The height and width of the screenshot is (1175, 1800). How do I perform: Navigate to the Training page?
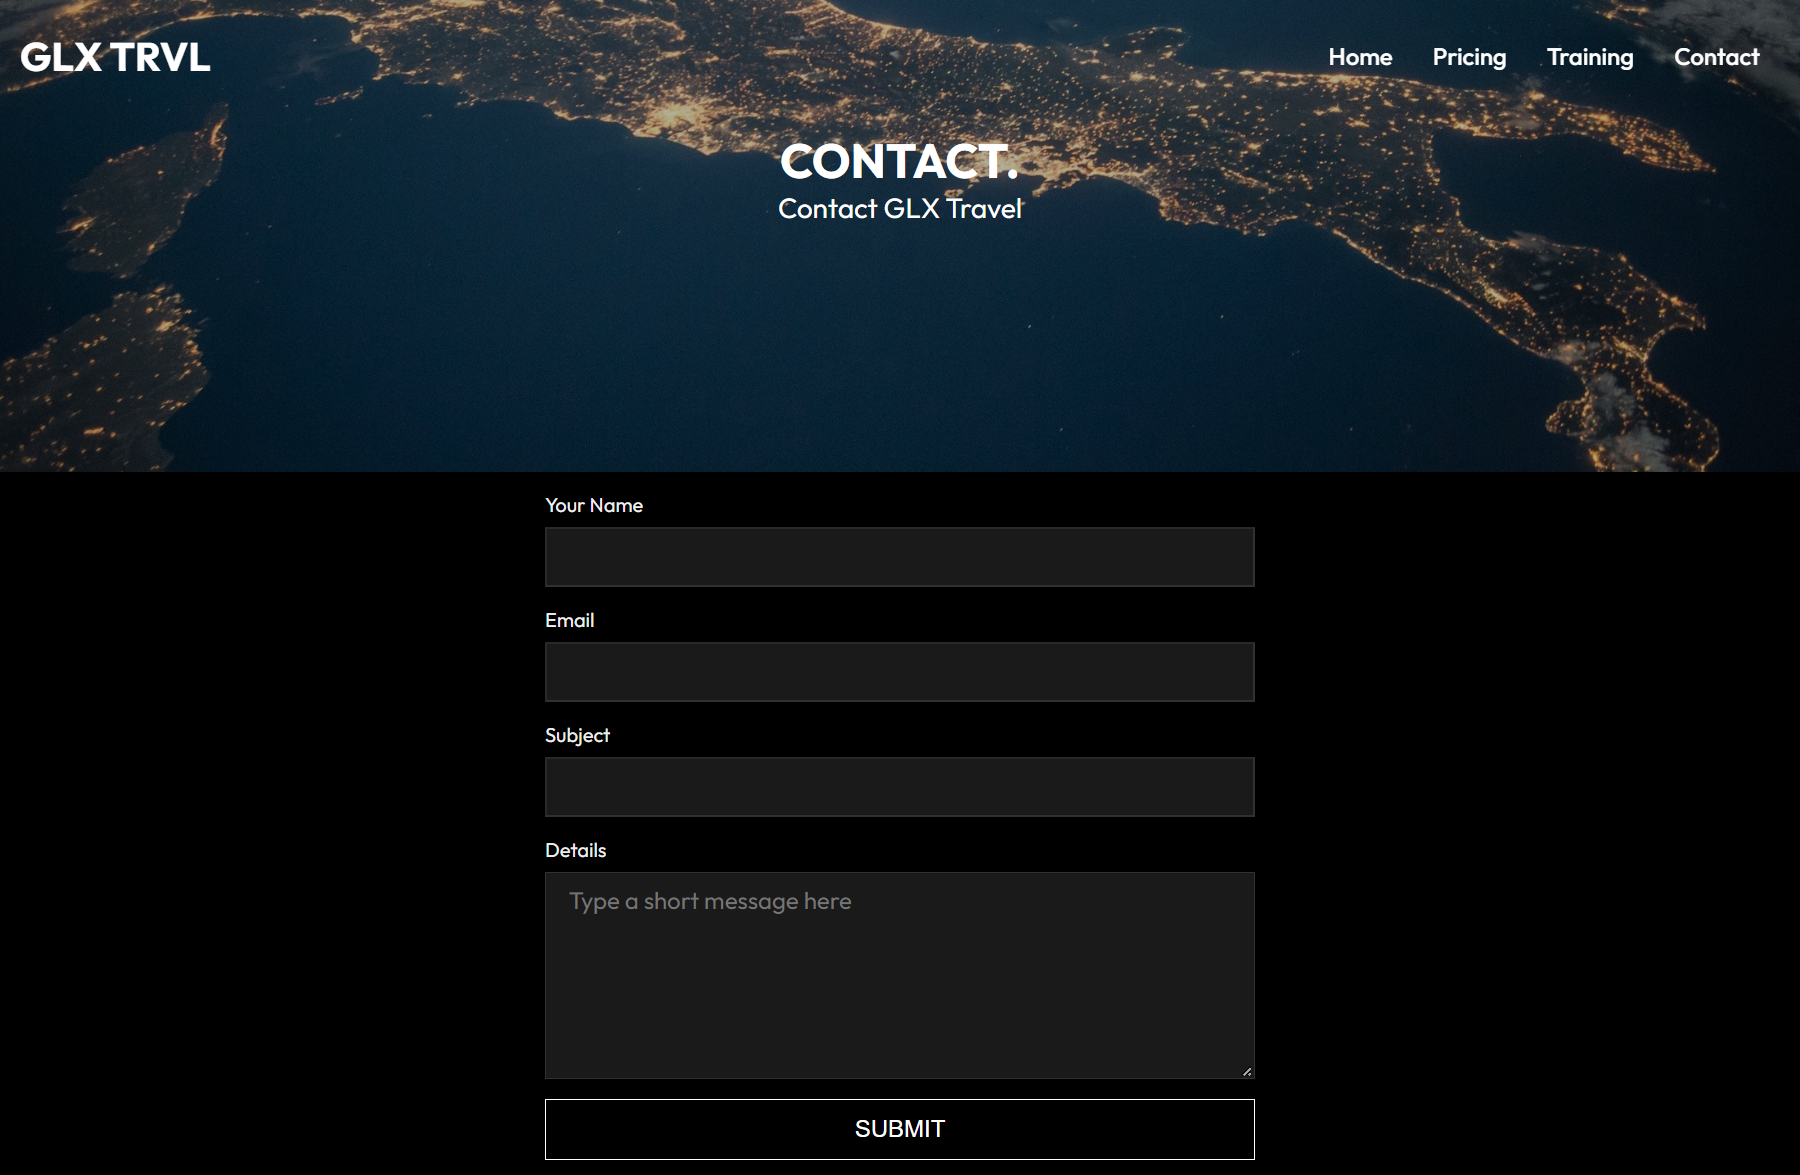tap(1590, 57)
